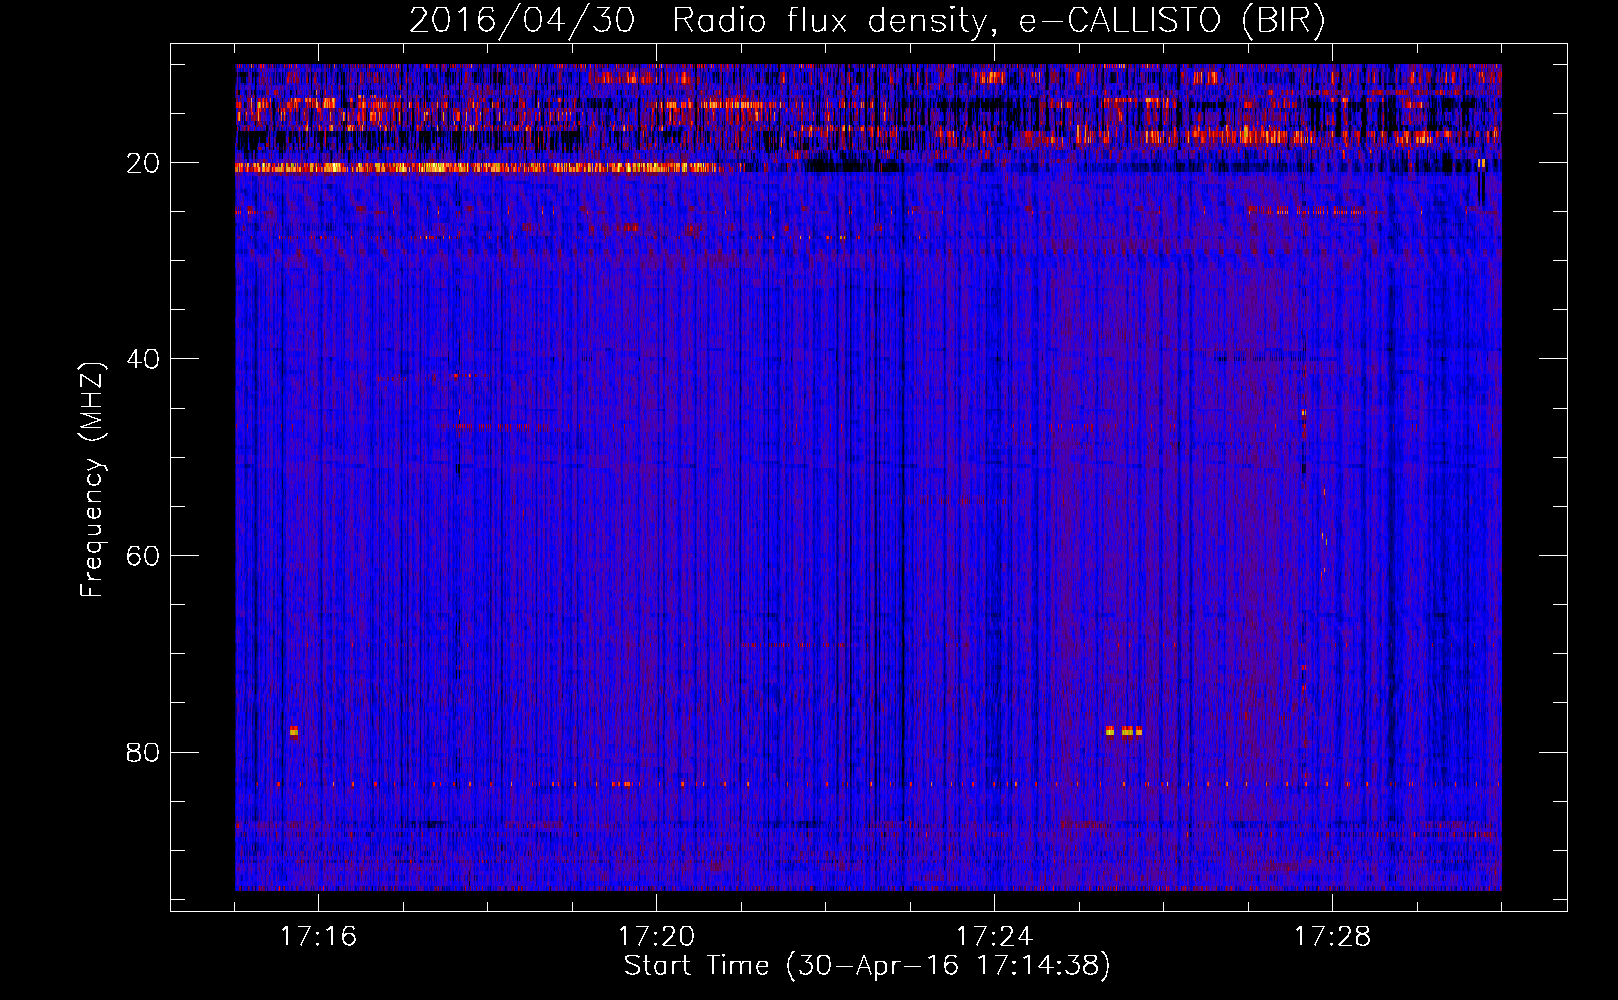Click the Start Time axis label
This screenshot has width=1618, height=1000.
pyautogui.click(x=867, y=966)
